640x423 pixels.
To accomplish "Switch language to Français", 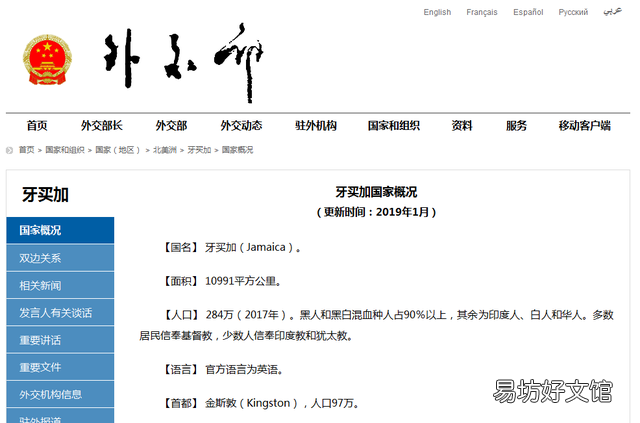I will click(x=482, y=12).
